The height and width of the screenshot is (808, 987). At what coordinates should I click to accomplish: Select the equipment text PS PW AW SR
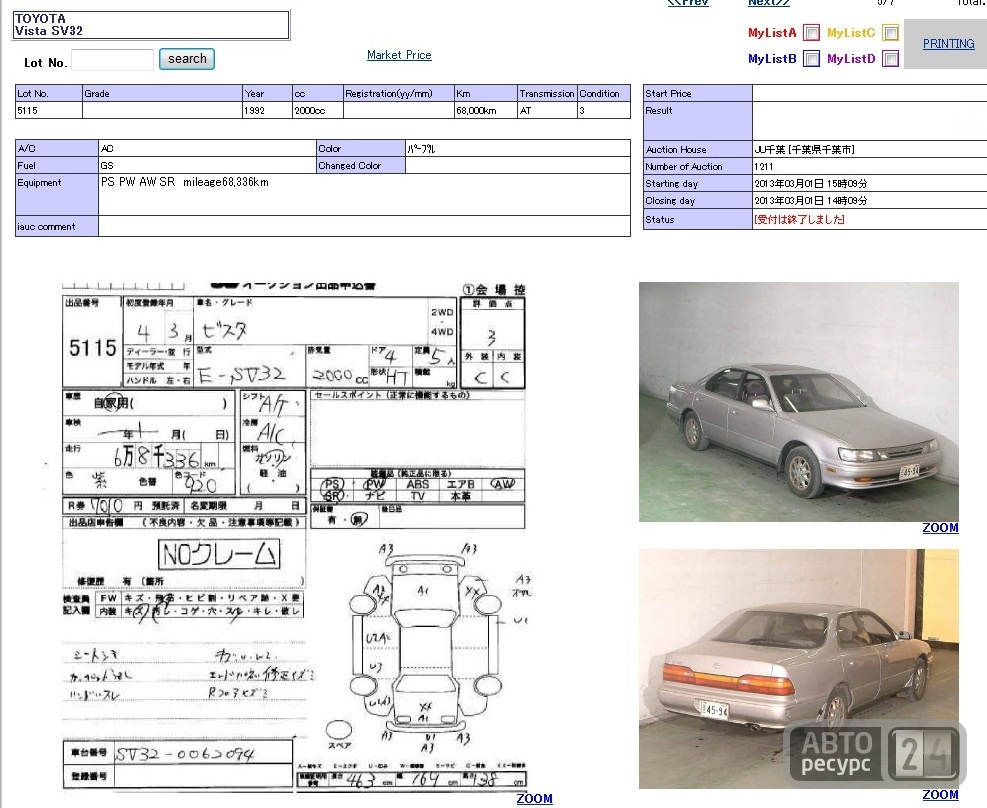coord(138,182)
